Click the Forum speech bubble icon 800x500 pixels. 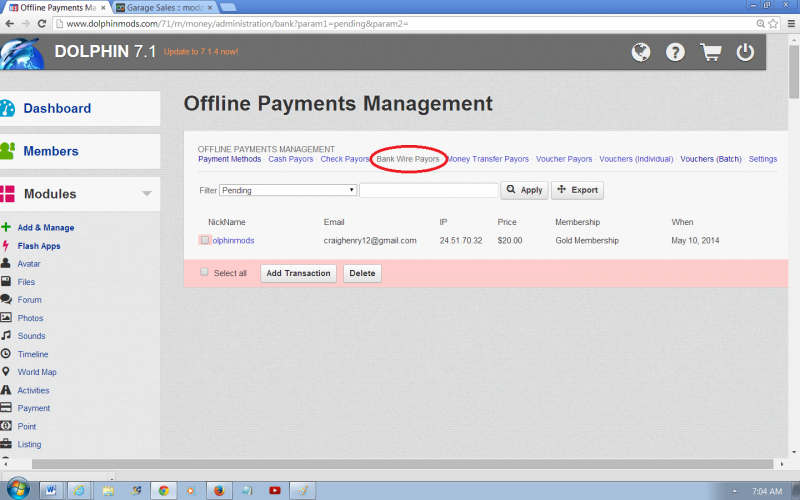click(6, 299)
